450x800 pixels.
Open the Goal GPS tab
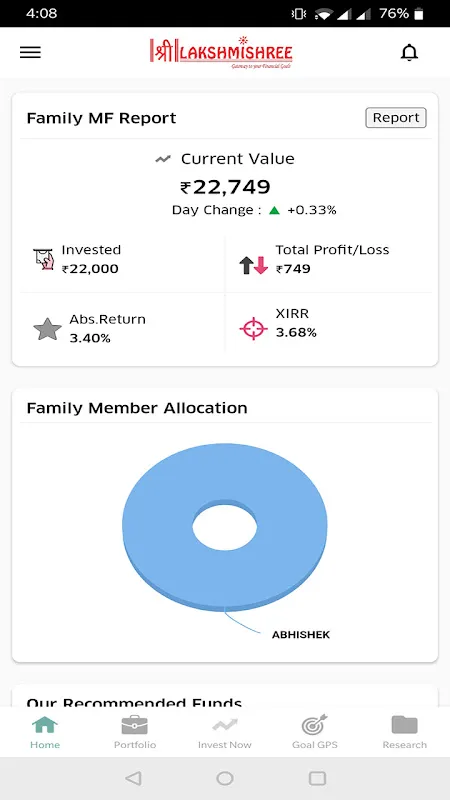point(315,732)
